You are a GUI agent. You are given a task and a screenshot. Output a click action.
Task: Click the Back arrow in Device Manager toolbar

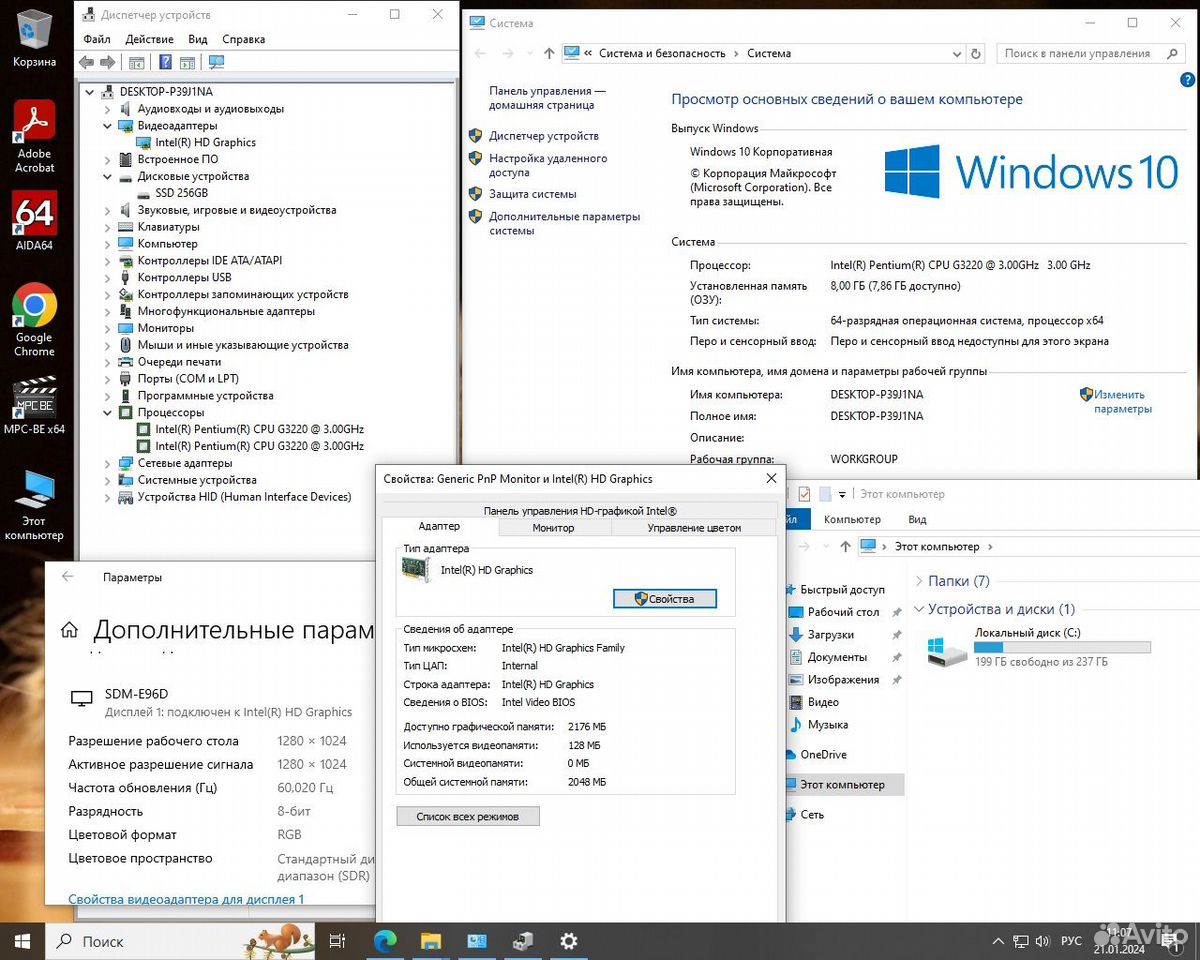(x=86, y=62)
